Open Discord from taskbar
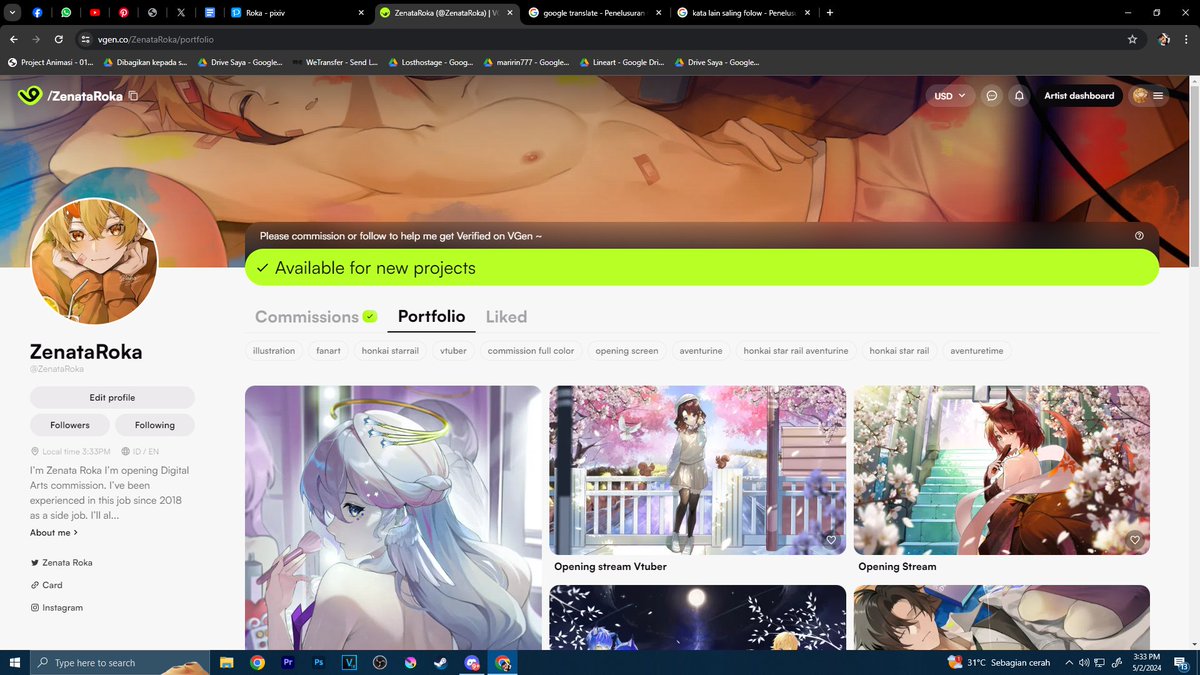 click(x=472, y=662)
